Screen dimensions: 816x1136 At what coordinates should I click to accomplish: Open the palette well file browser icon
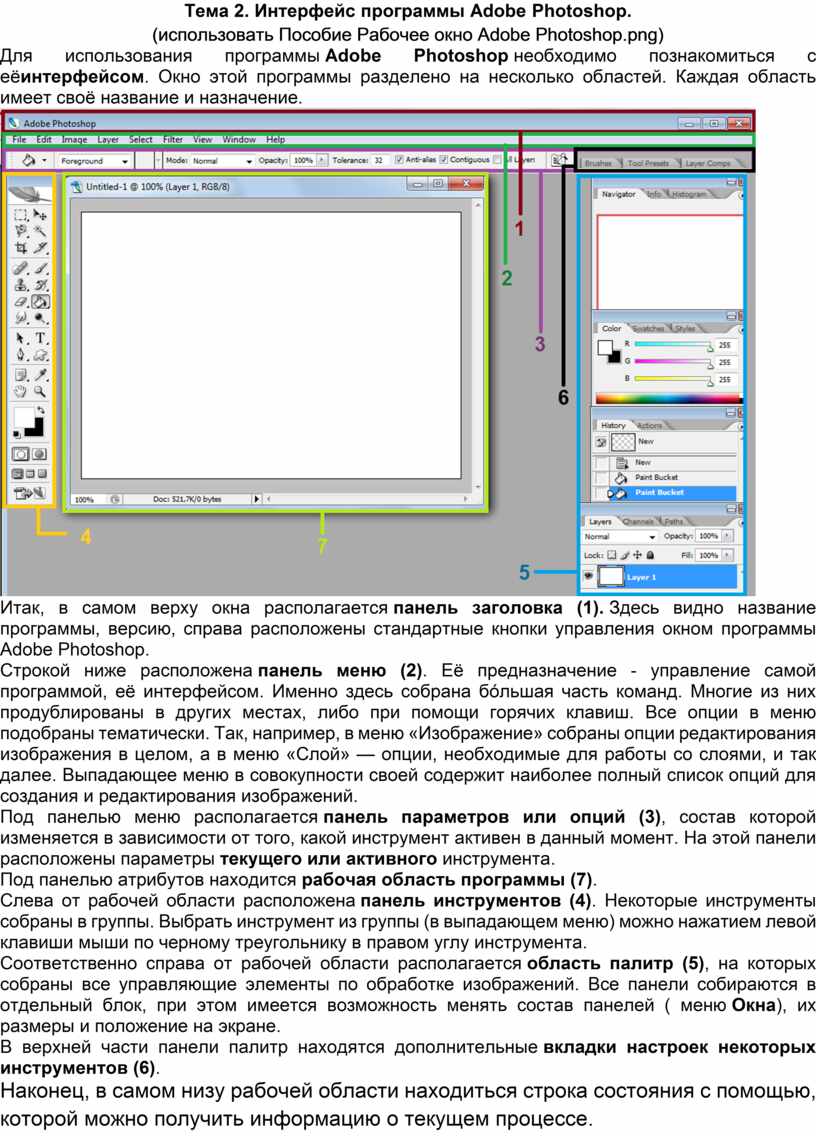click(559, 159)
